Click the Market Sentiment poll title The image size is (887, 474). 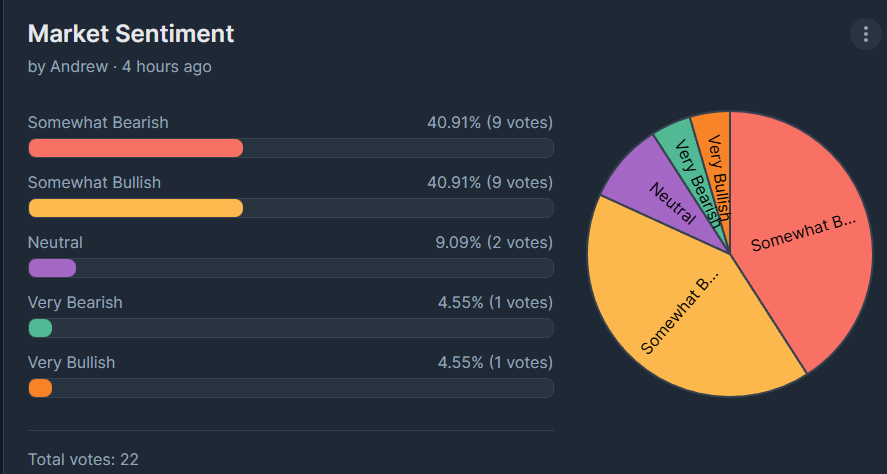(x=131, y=34)
